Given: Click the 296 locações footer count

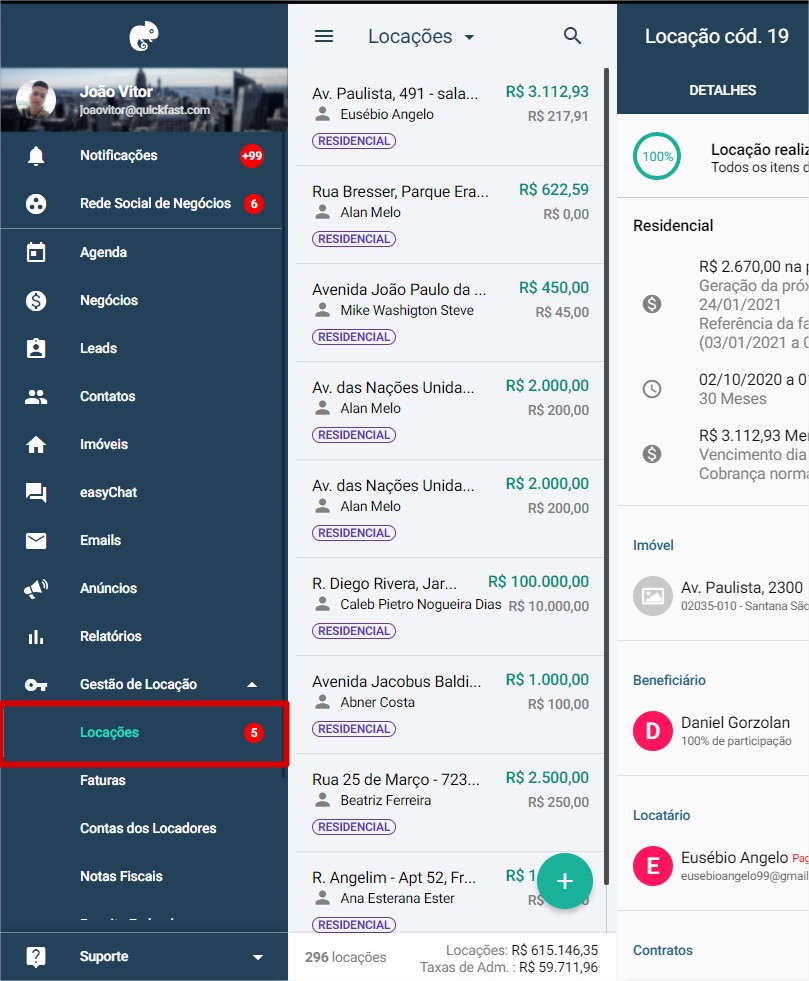Looking at the screenshot, I should (x=345, y=957).
